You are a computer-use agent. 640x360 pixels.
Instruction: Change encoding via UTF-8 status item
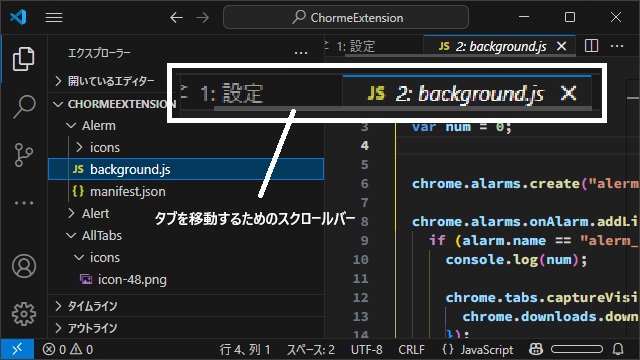tap(367, 349)
